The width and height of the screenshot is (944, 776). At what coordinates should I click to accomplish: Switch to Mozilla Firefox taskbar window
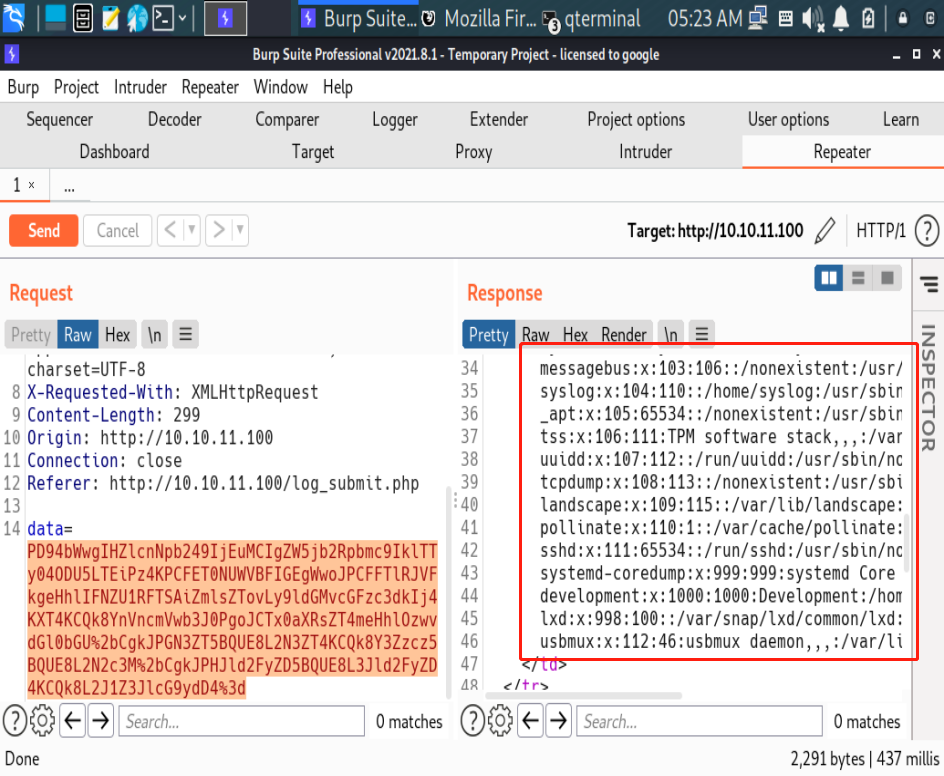pyautogui.click(x=479, y=19)
